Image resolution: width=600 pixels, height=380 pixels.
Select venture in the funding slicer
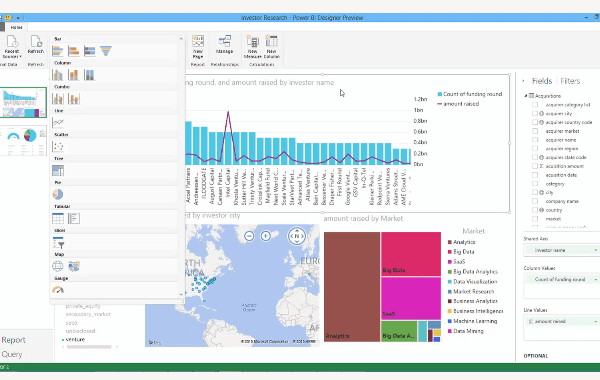tap(75, 339)
